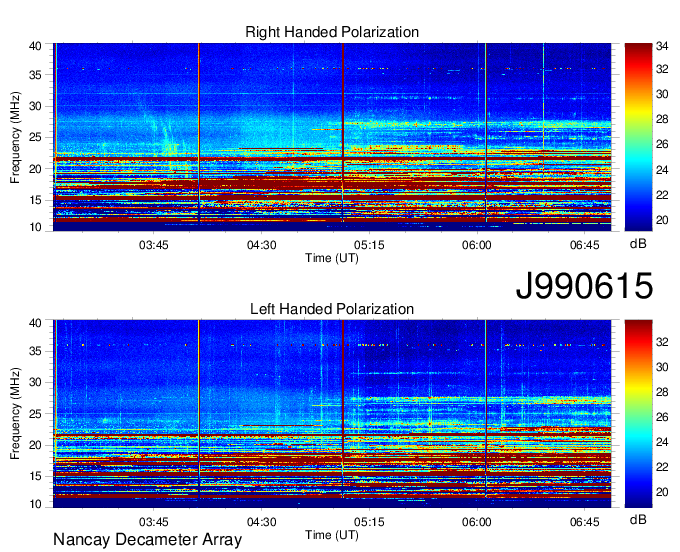Click the 28 dB value on lower color scale
The height and width of the screenshot is (552, 680).
click(662, 392)
